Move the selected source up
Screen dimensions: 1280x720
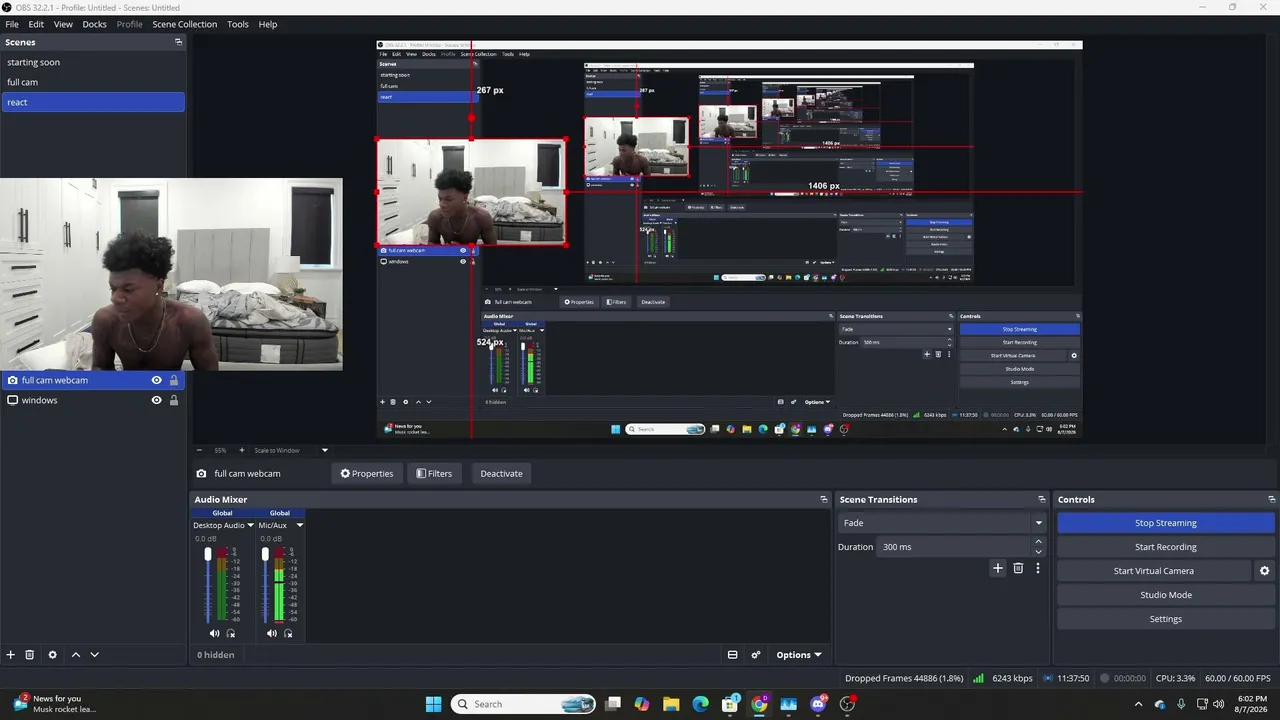[x=75, y=655]
